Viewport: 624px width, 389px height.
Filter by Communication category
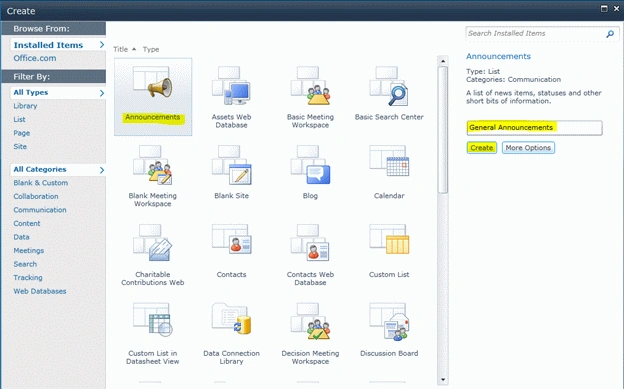(40, 210)
